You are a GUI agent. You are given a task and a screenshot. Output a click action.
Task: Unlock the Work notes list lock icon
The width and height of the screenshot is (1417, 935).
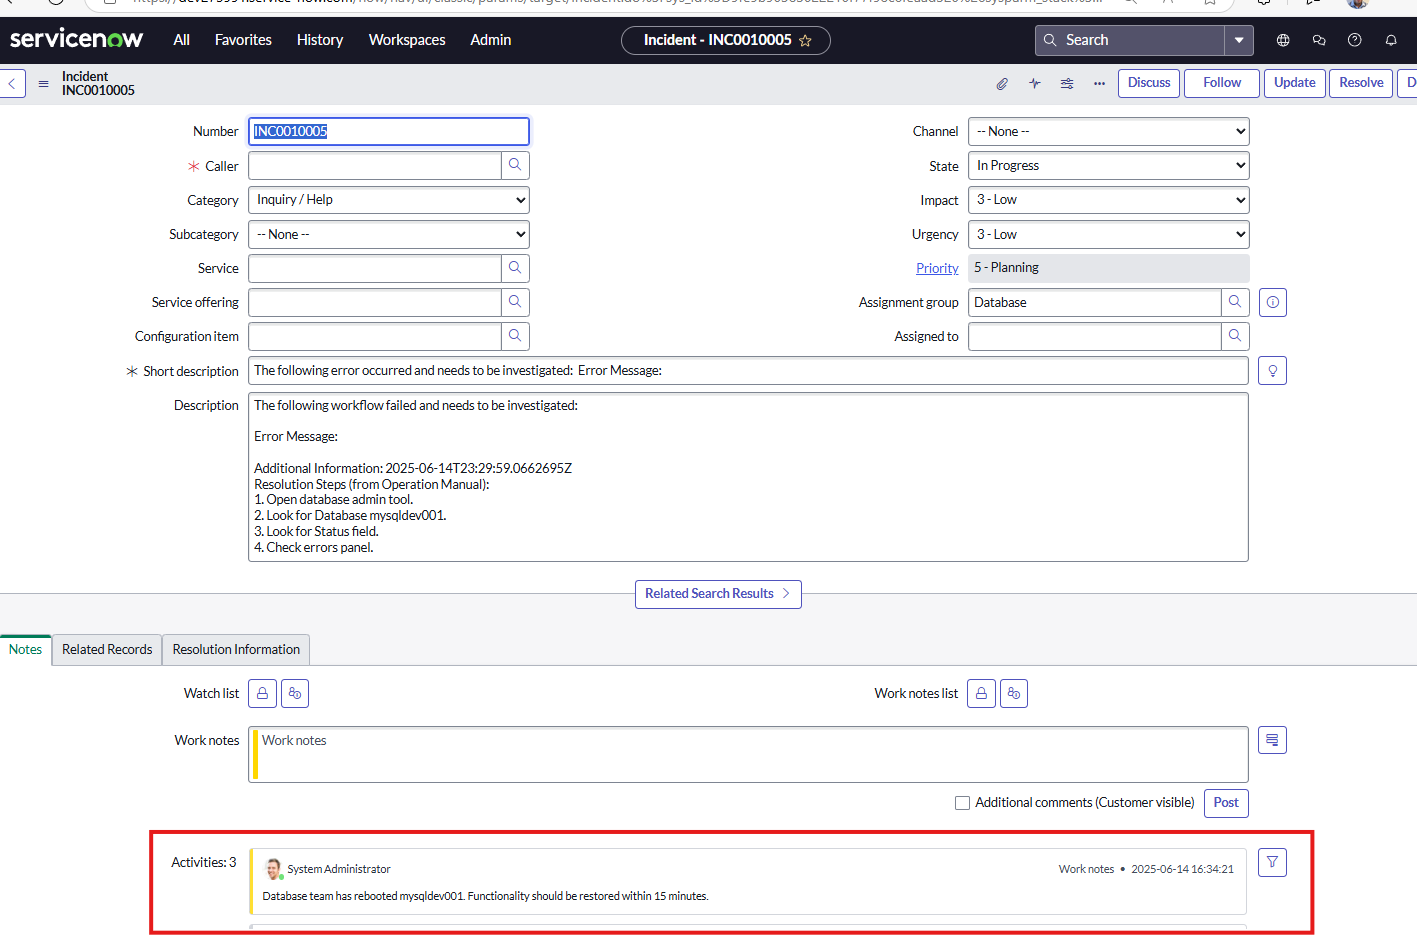pyautogui.click(x=981, y=693)
